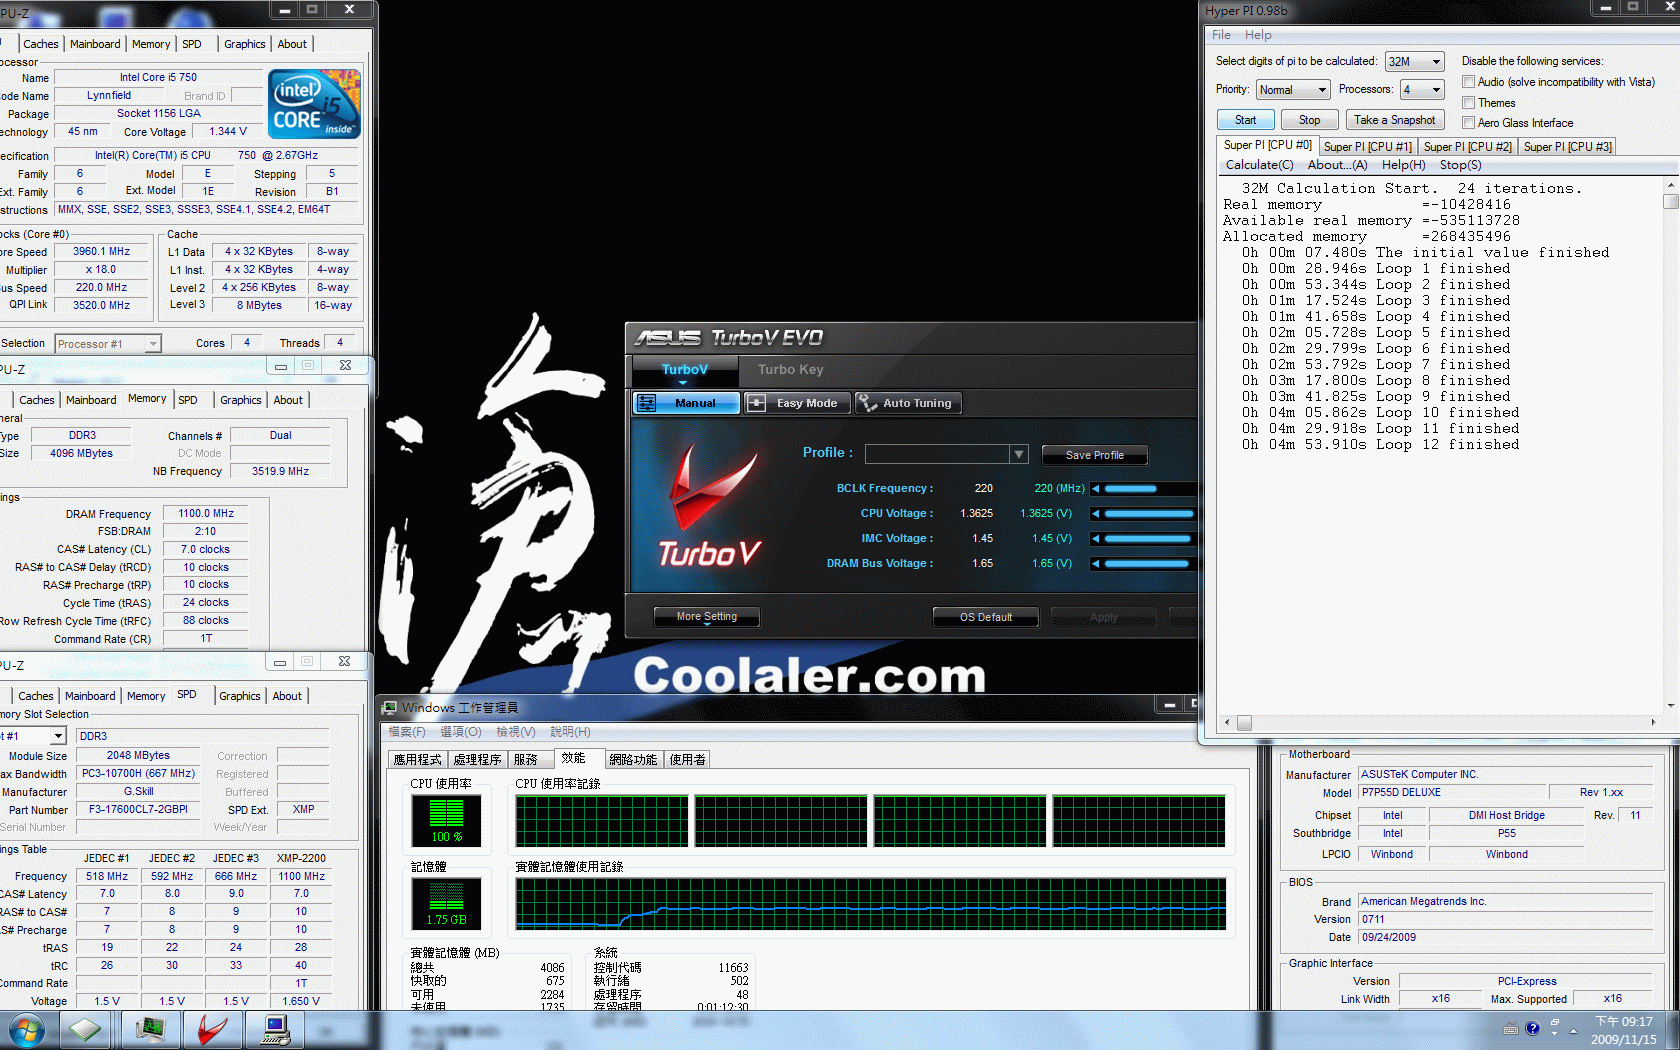This screenshot has height=1050, width=1680.
Task: Click the vertical scrollbar up arrow in Hyper PI
Action: (x=1670, y=186)
